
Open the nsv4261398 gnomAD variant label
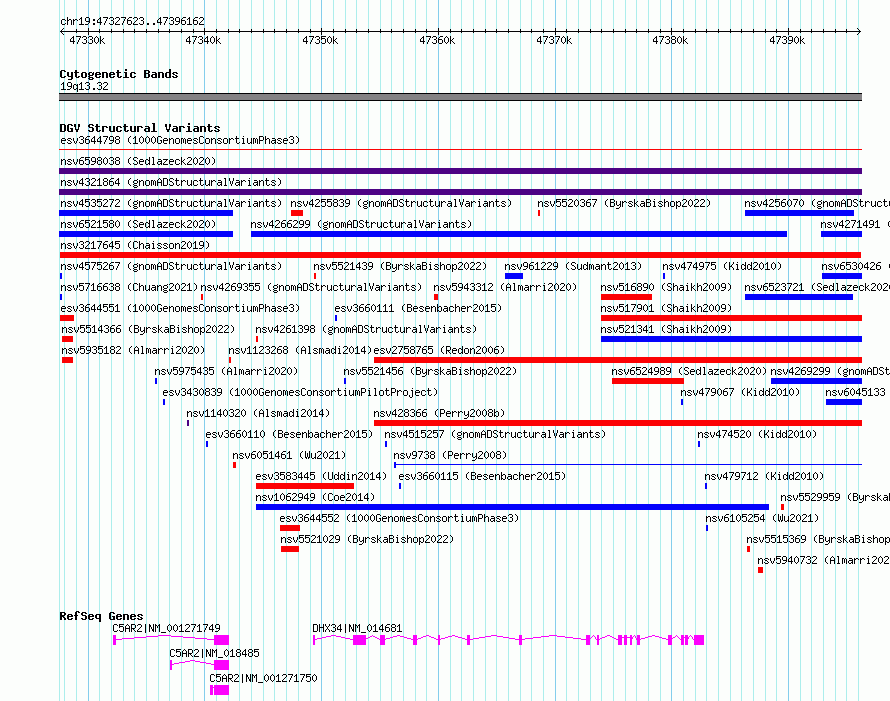(x=366, y=329)
